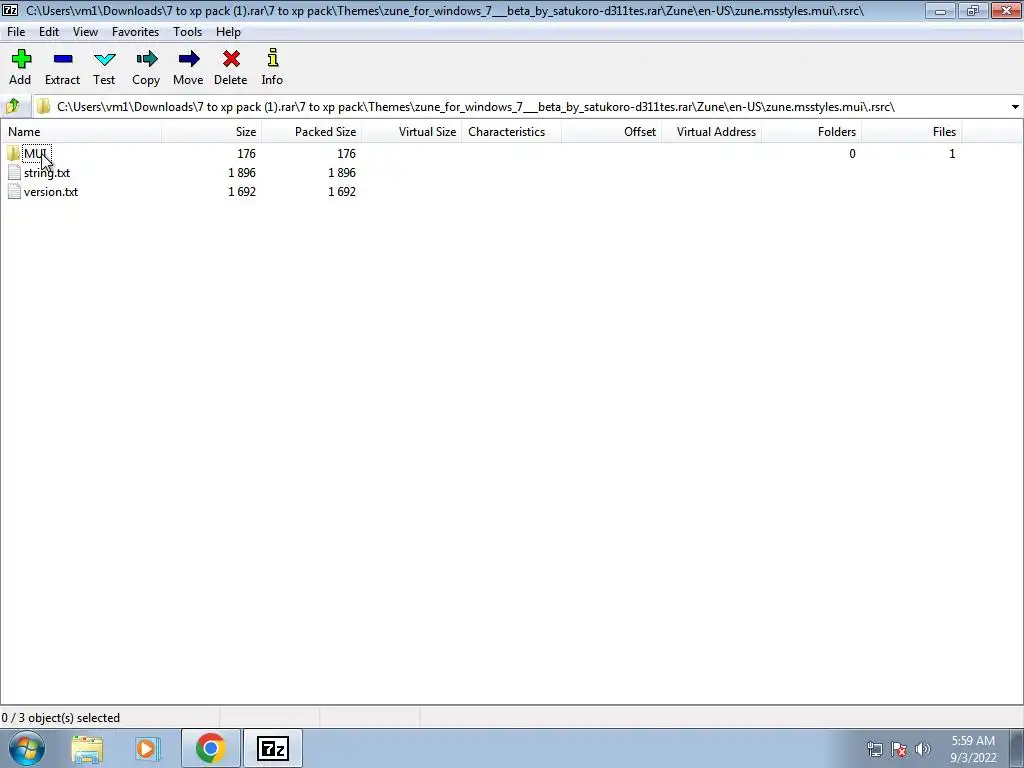
Task: Click the 7-Zip taskbar button
Action: click(x=273, y=748)
